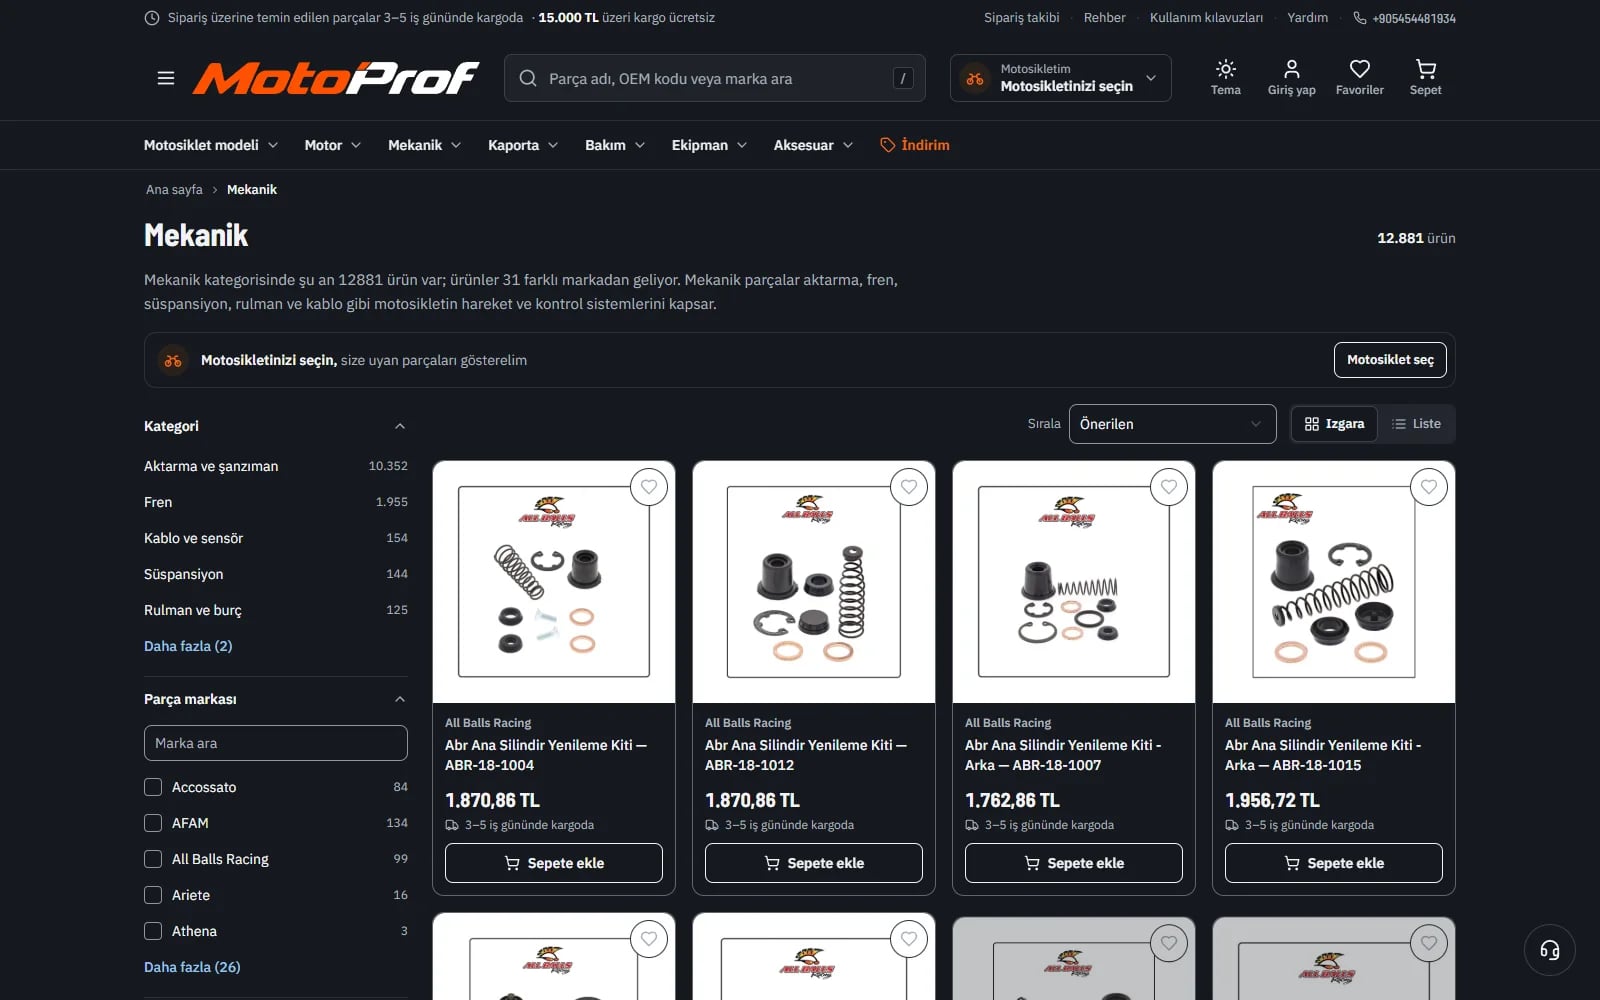Expand the Motosiklet modeli menu
The width and height of the screenshot is (1600, 1000).
click(x=211, y=145)
